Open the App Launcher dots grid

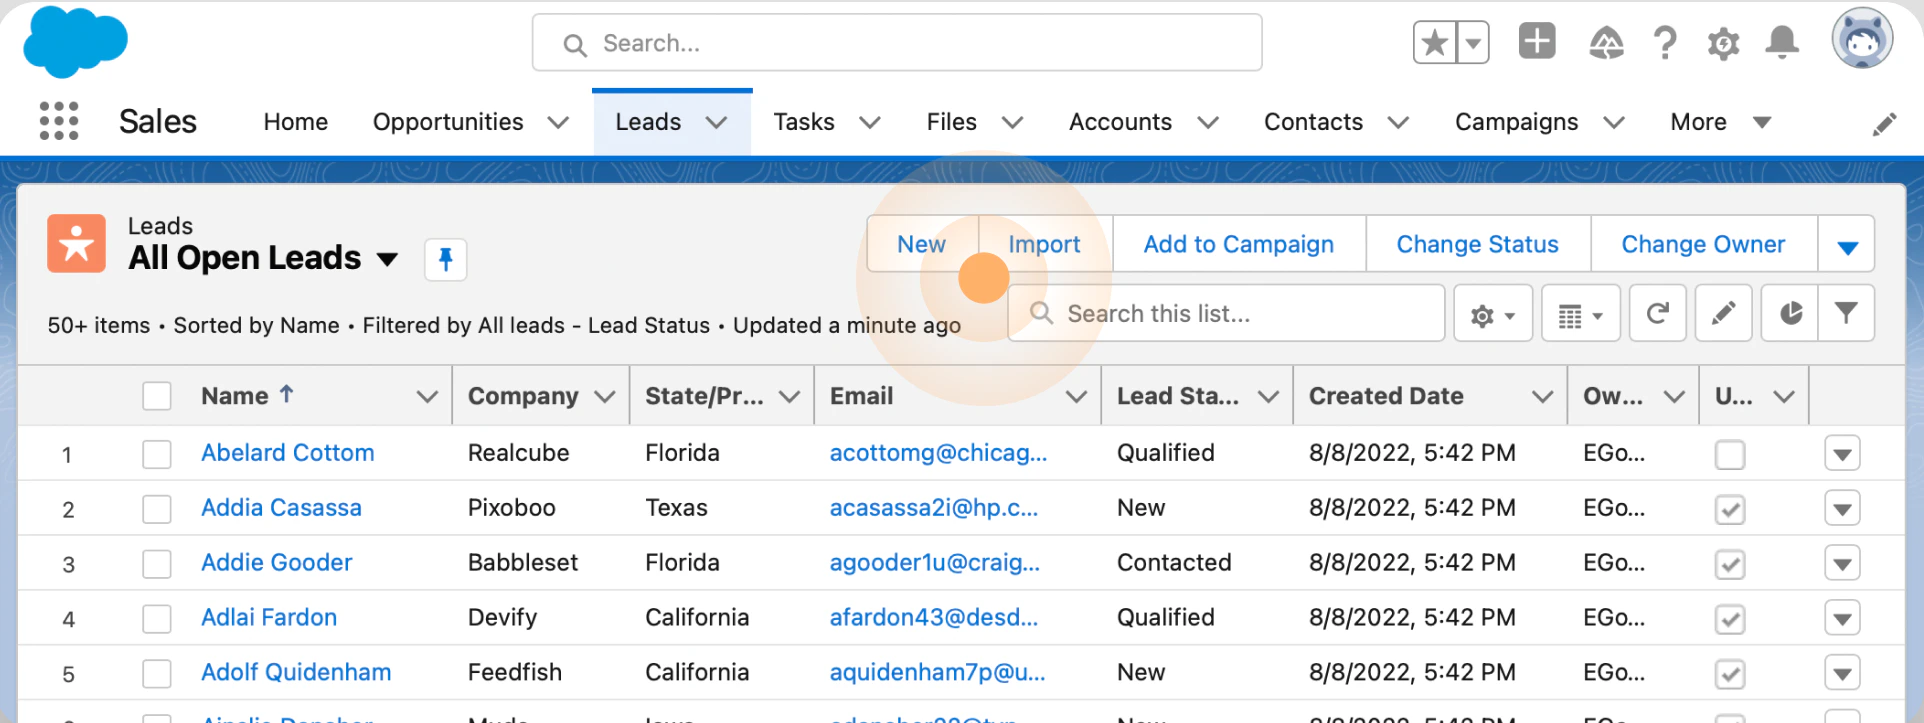(x=59, y=121)
